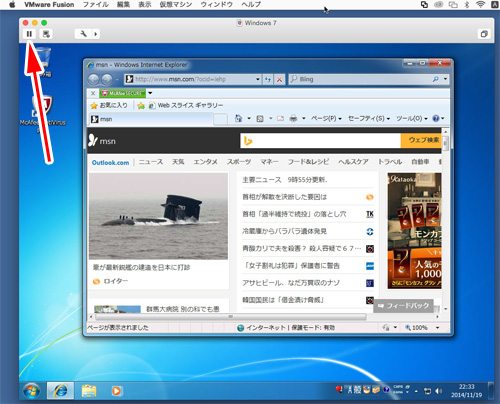Open お気に入り favorites button

pyautogui.click(x=109, y=105)
